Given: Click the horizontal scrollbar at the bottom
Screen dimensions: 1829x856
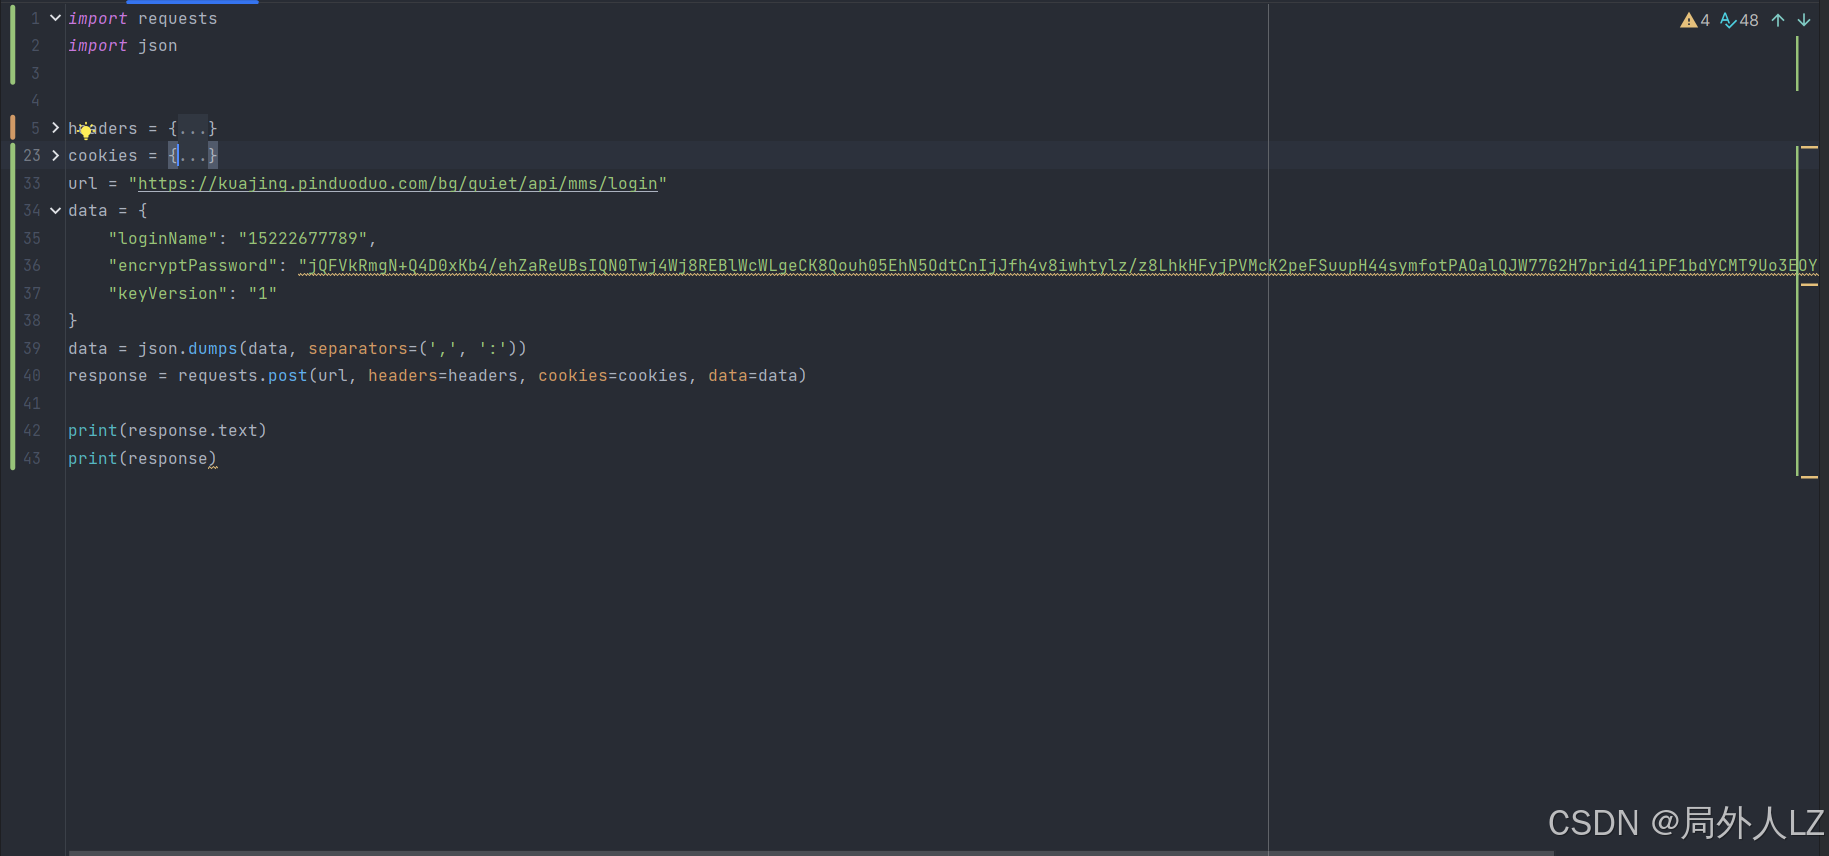Looking at the screenshot, I should point(810,853).
